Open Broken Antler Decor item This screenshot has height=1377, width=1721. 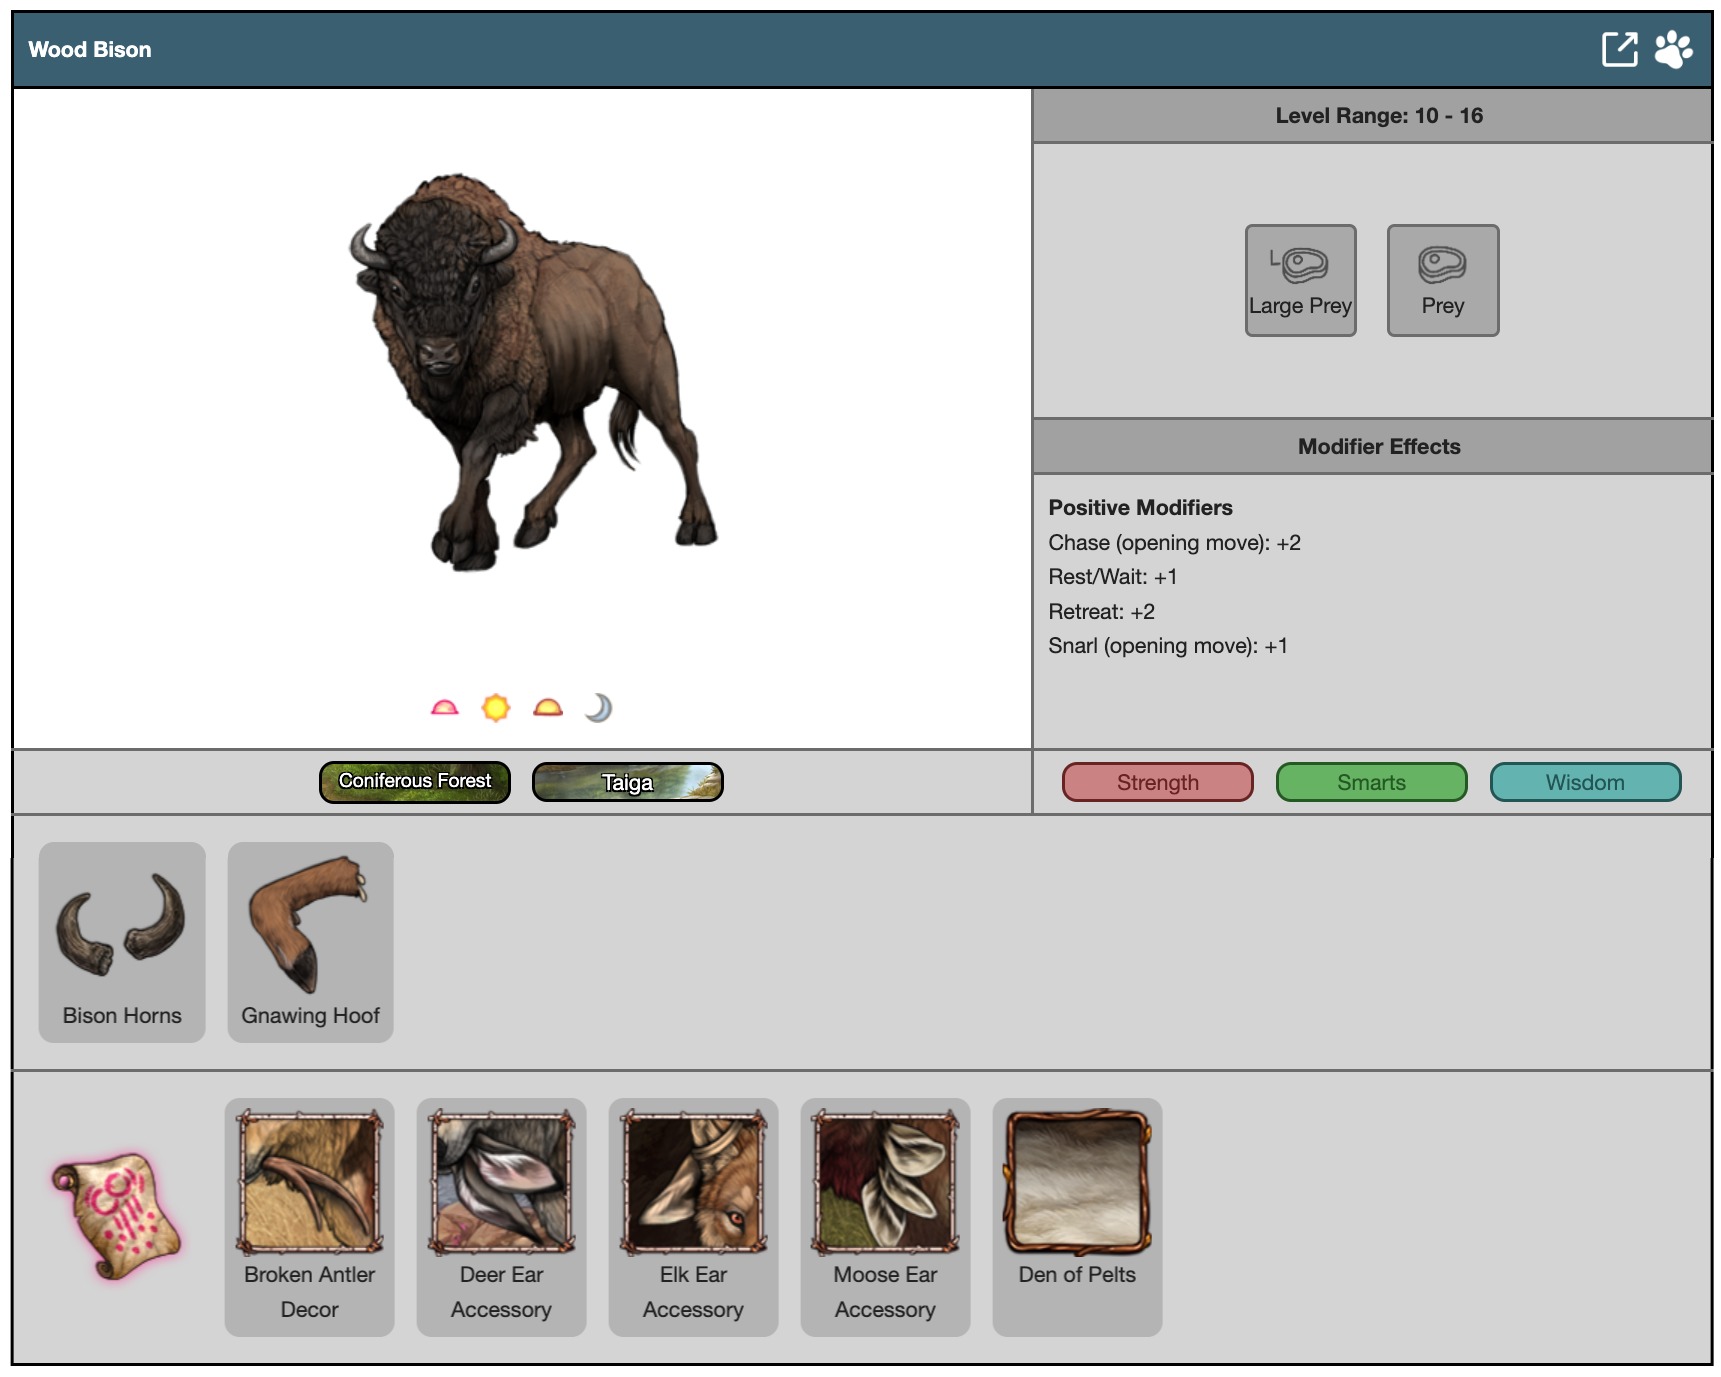309,1216
